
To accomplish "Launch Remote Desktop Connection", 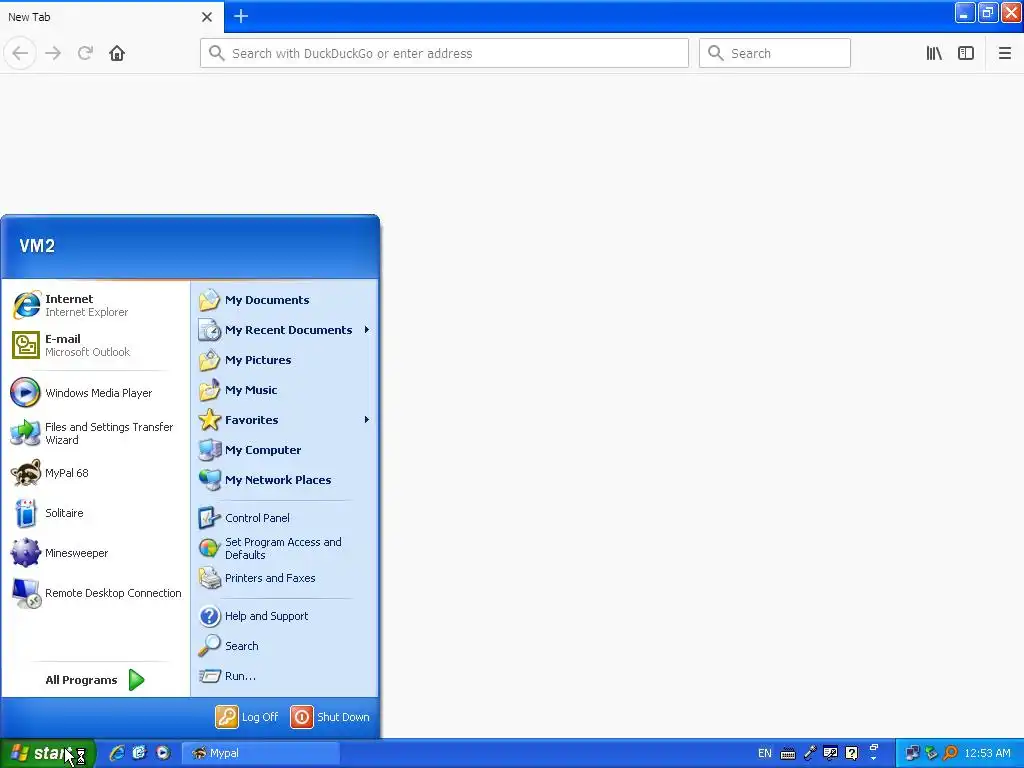I will 95,593.
